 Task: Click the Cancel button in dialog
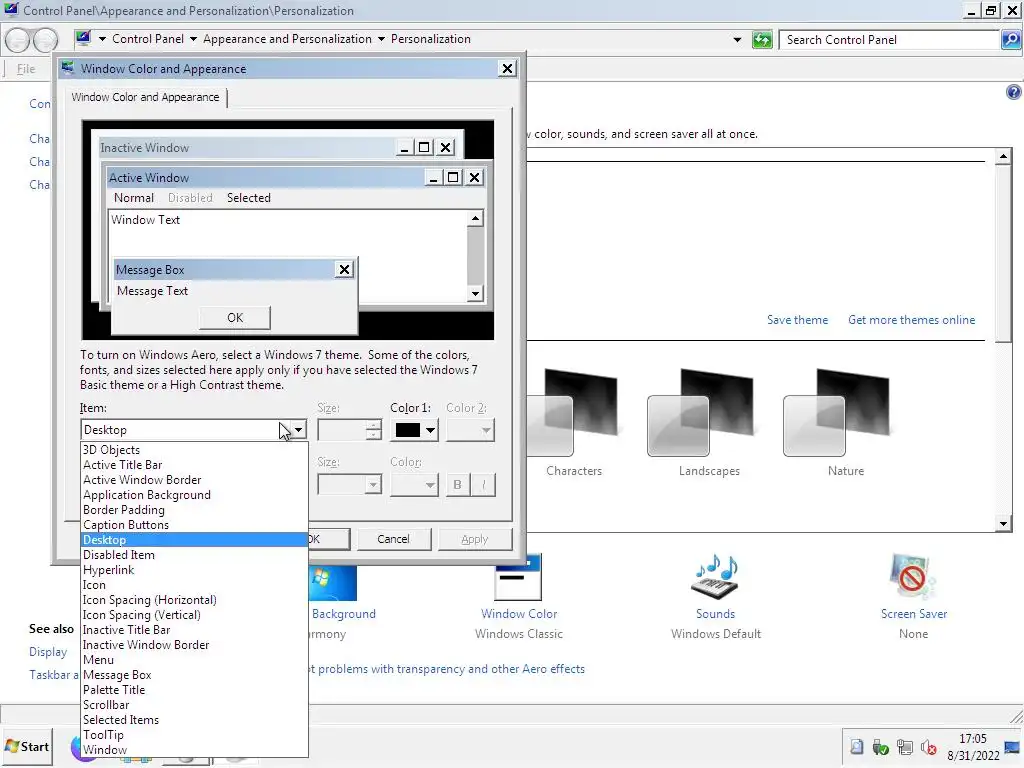click(x=393, y=539)
